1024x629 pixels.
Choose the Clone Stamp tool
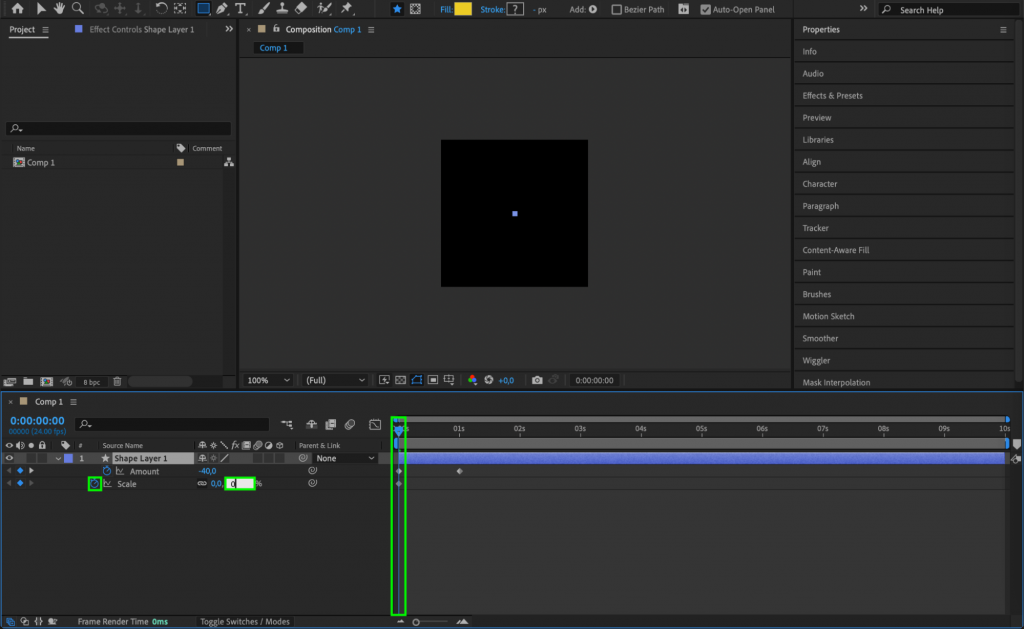(280, 8)
